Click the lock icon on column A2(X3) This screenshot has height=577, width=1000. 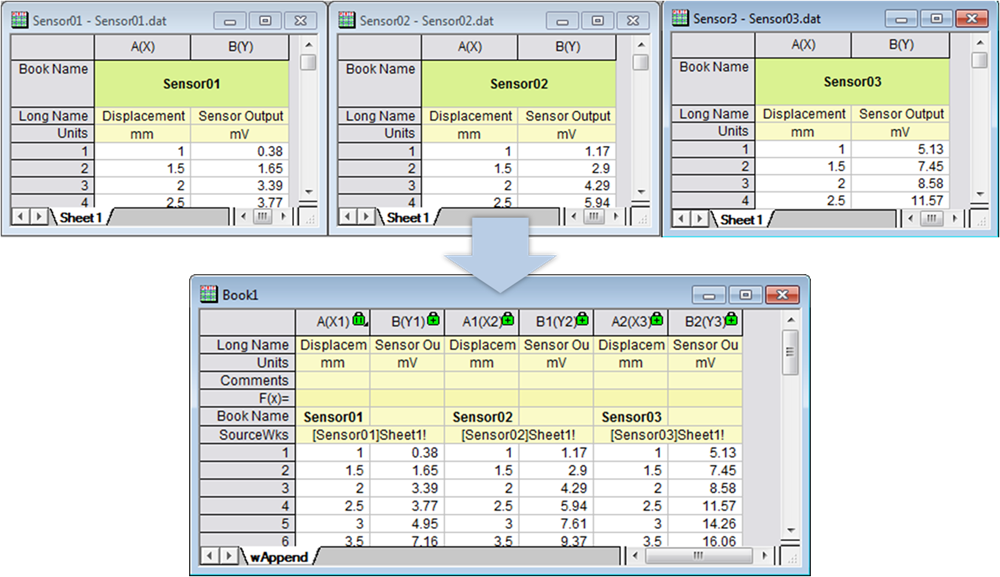657,319
